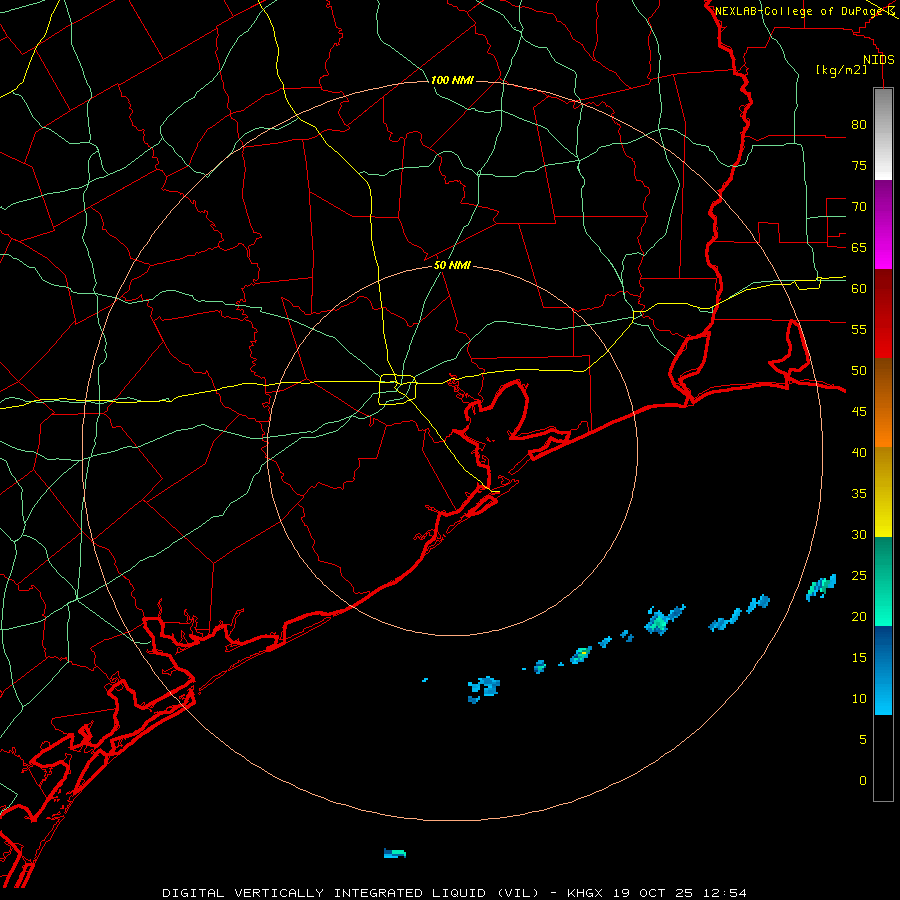
Task: Click the 50 NMI range ring label
Action: pyautogui.click(x=452, y=265)
